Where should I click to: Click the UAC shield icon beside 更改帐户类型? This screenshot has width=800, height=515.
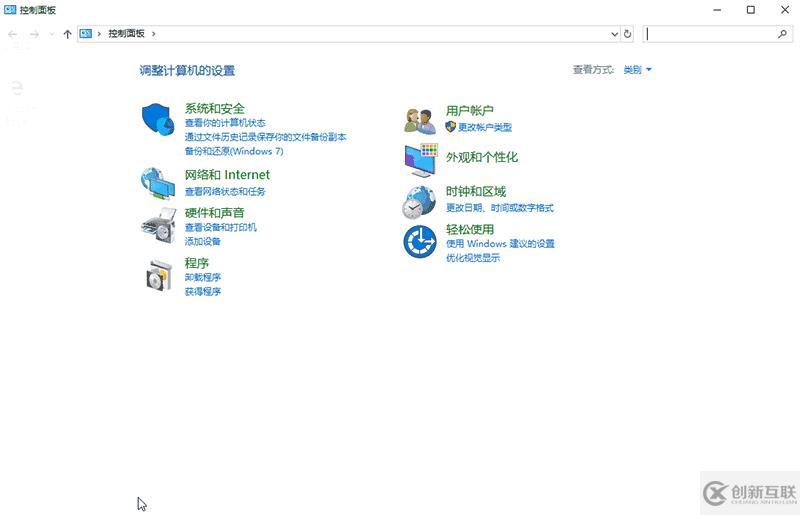tap(450, 127)
